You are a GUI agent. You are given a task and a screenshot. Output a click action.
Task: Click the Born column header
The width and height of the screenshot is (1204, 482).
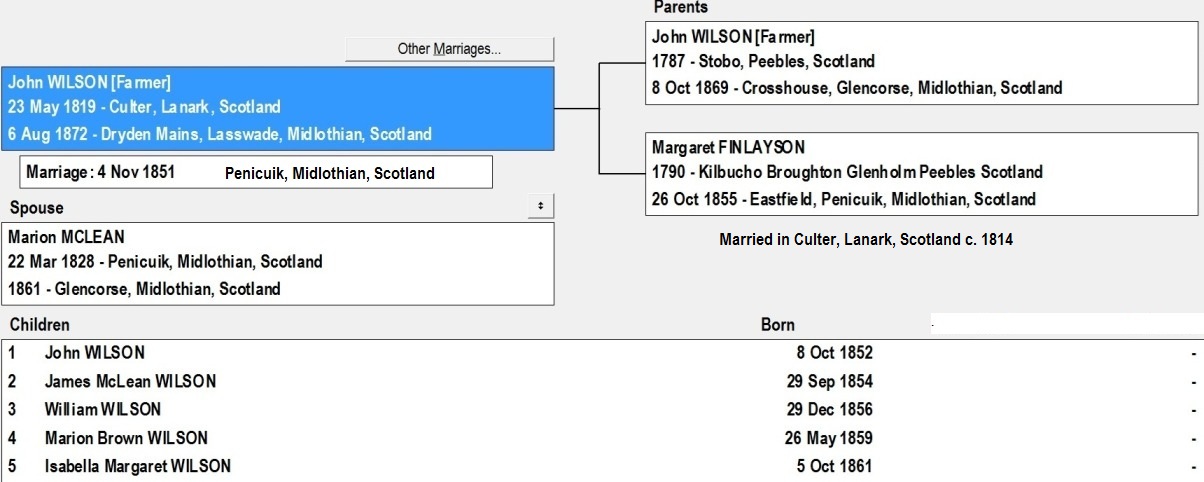(778, 325)
